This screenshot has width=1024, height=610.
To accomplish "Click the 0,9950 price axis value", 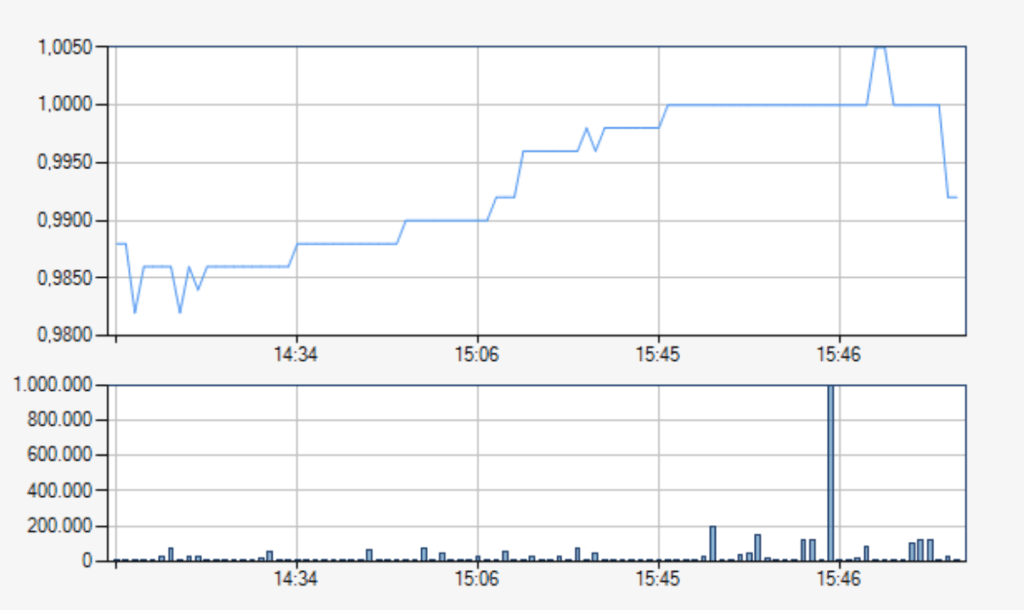I will tap(65, 163).
